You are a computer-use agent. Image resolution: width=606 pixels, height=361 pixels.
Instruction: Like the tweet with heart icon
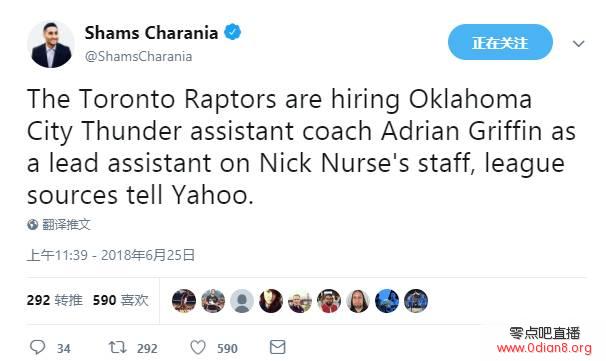coord(198,347)
